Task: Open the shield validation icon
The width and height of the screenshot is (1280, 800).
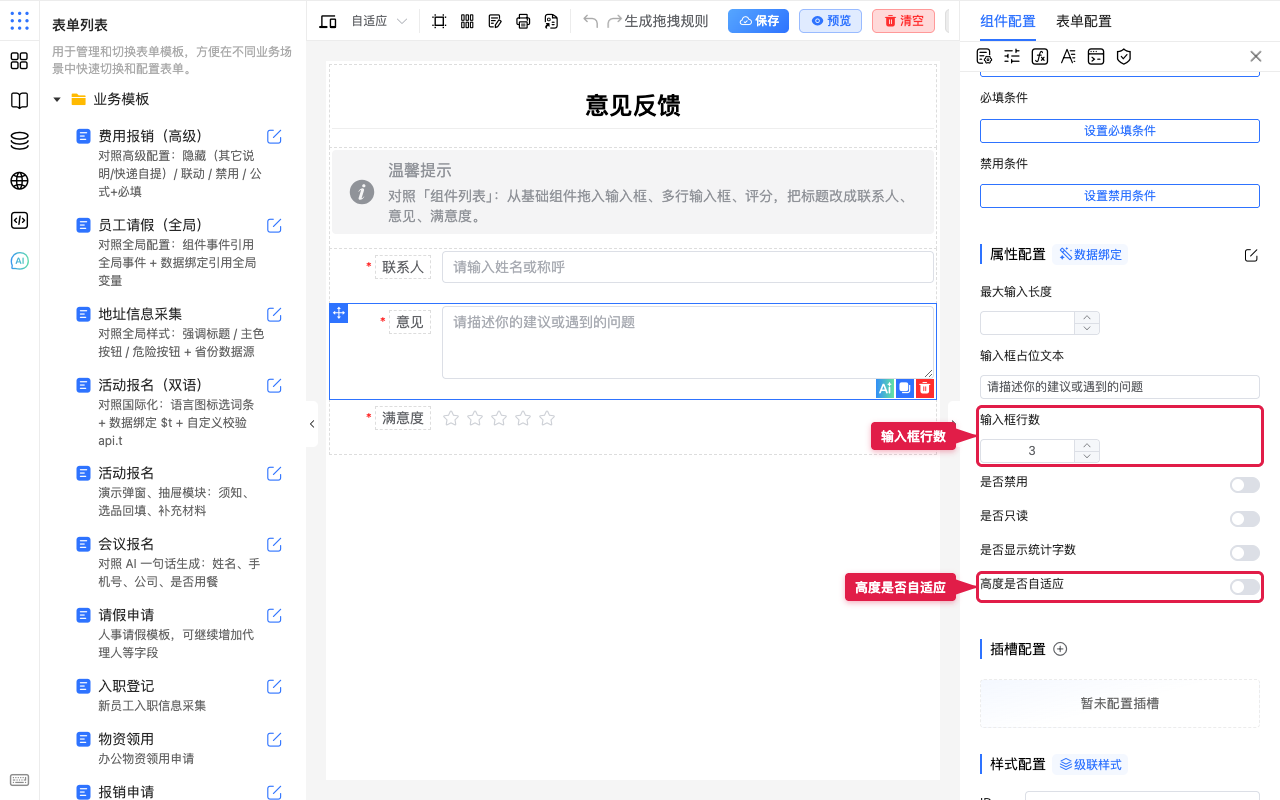Action: pyautogui.click(x=1124, y=57)
